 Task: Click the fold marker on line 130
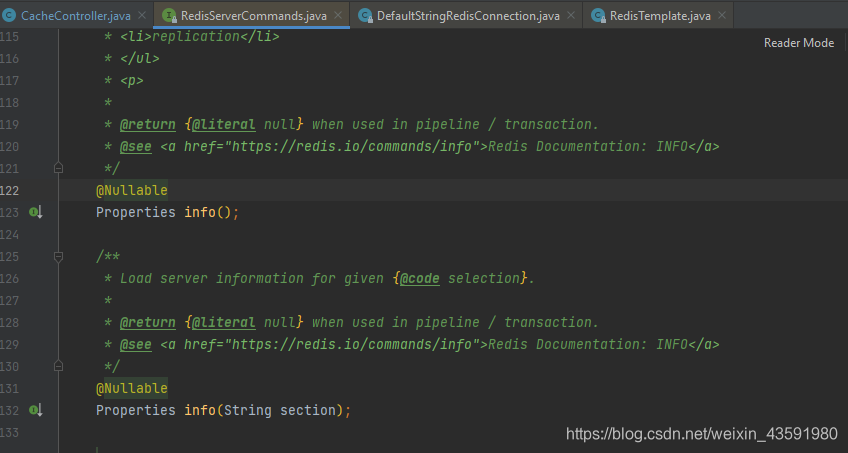point(58,366)
